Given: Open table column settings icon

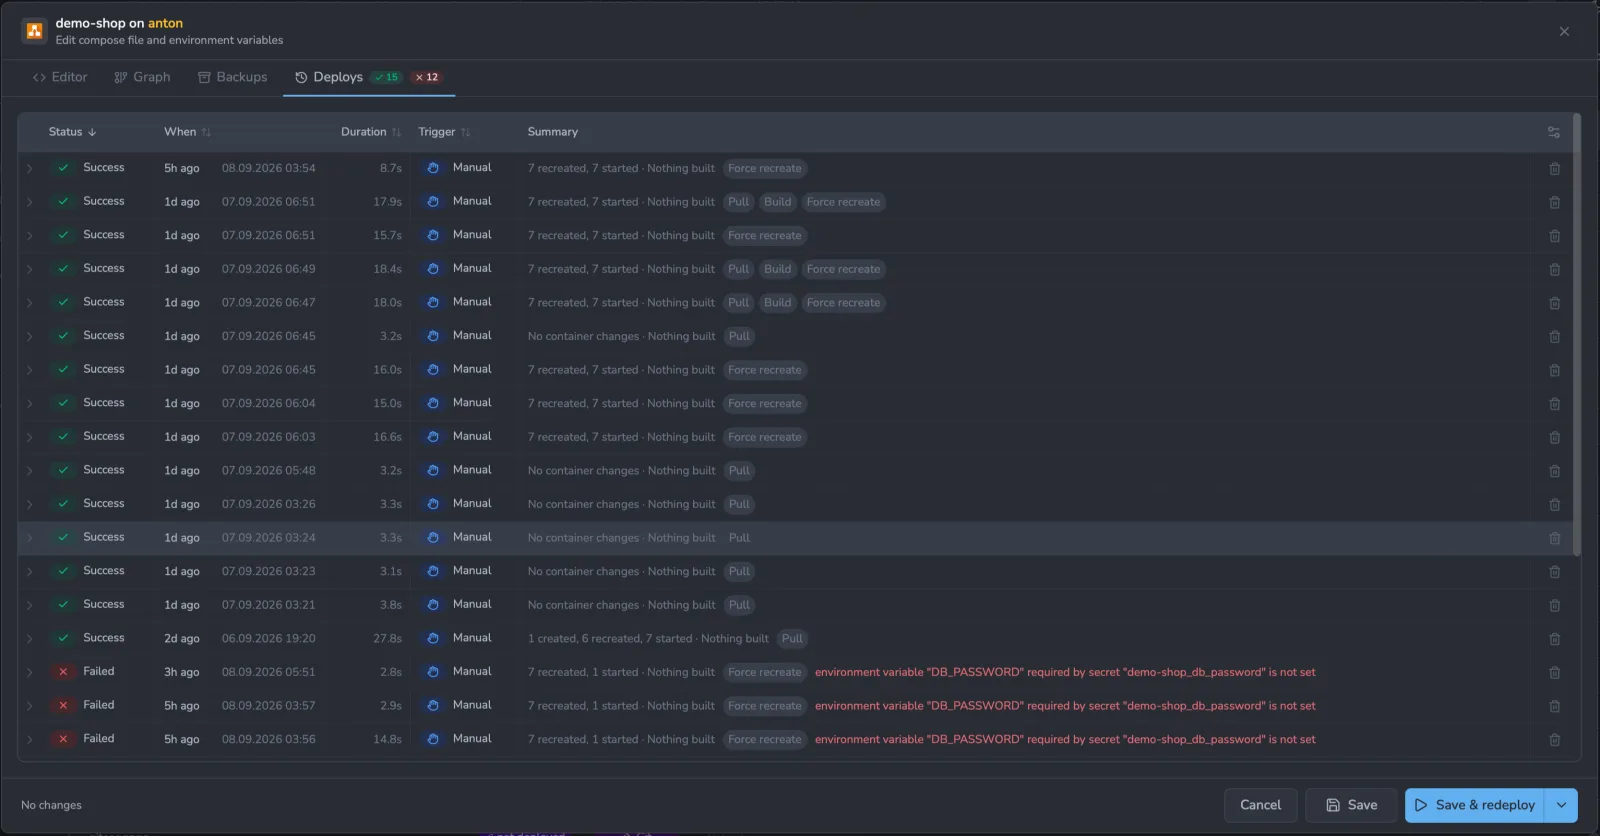Looking at the screenshot, I should point(1553,132).
